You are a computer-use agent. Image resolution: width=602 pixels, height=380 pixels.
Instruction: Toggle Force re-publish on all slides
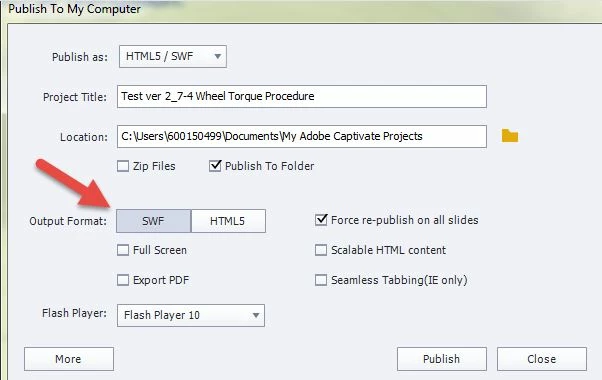[x=321, y=220]
